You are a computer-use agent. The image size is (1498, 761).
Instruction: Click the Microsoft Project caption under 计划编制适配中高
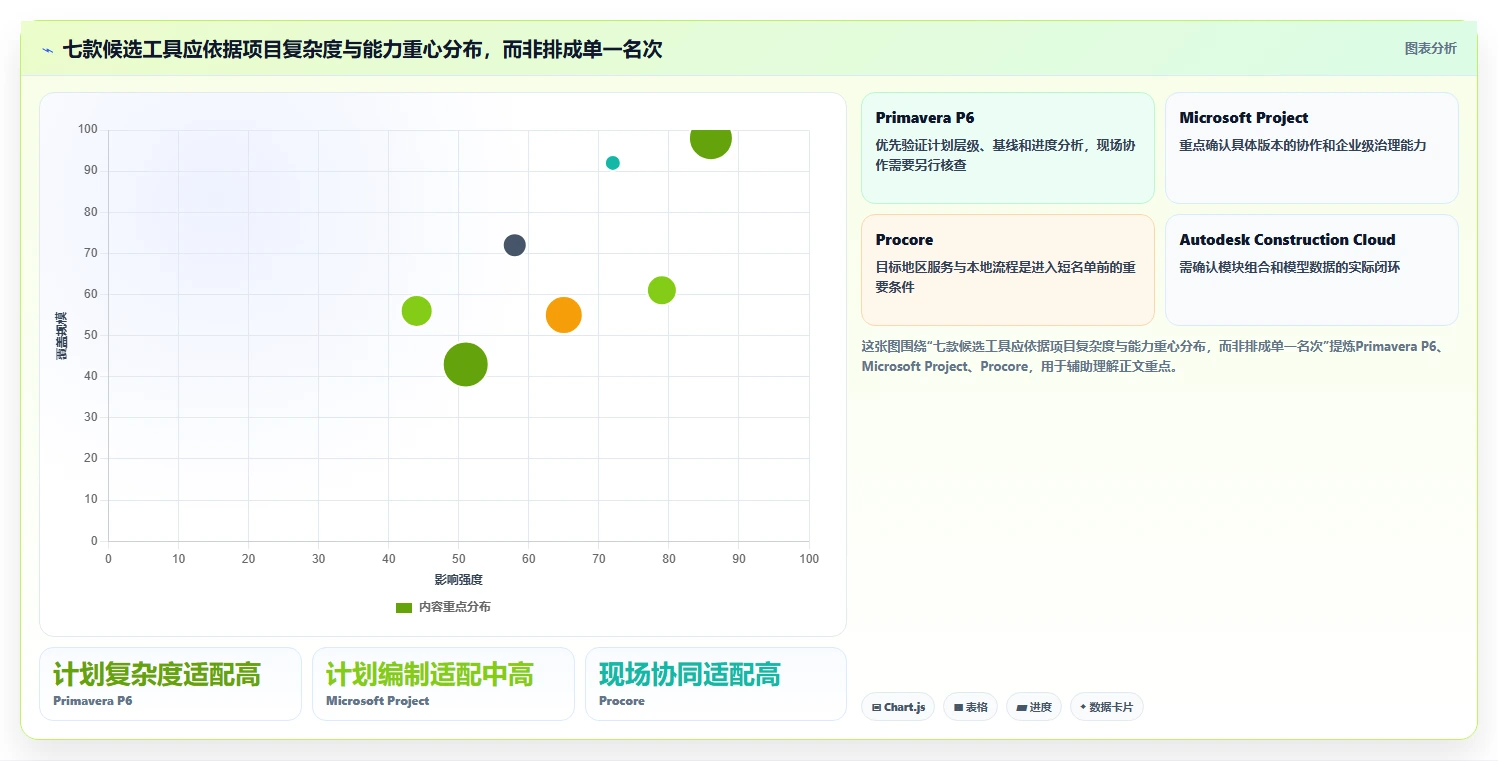pos(378,701)
